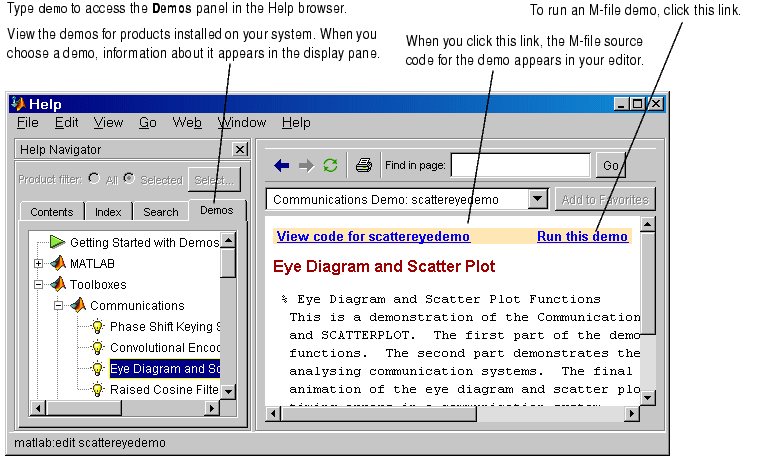Click the Communications node icon

tap(78, 305)
